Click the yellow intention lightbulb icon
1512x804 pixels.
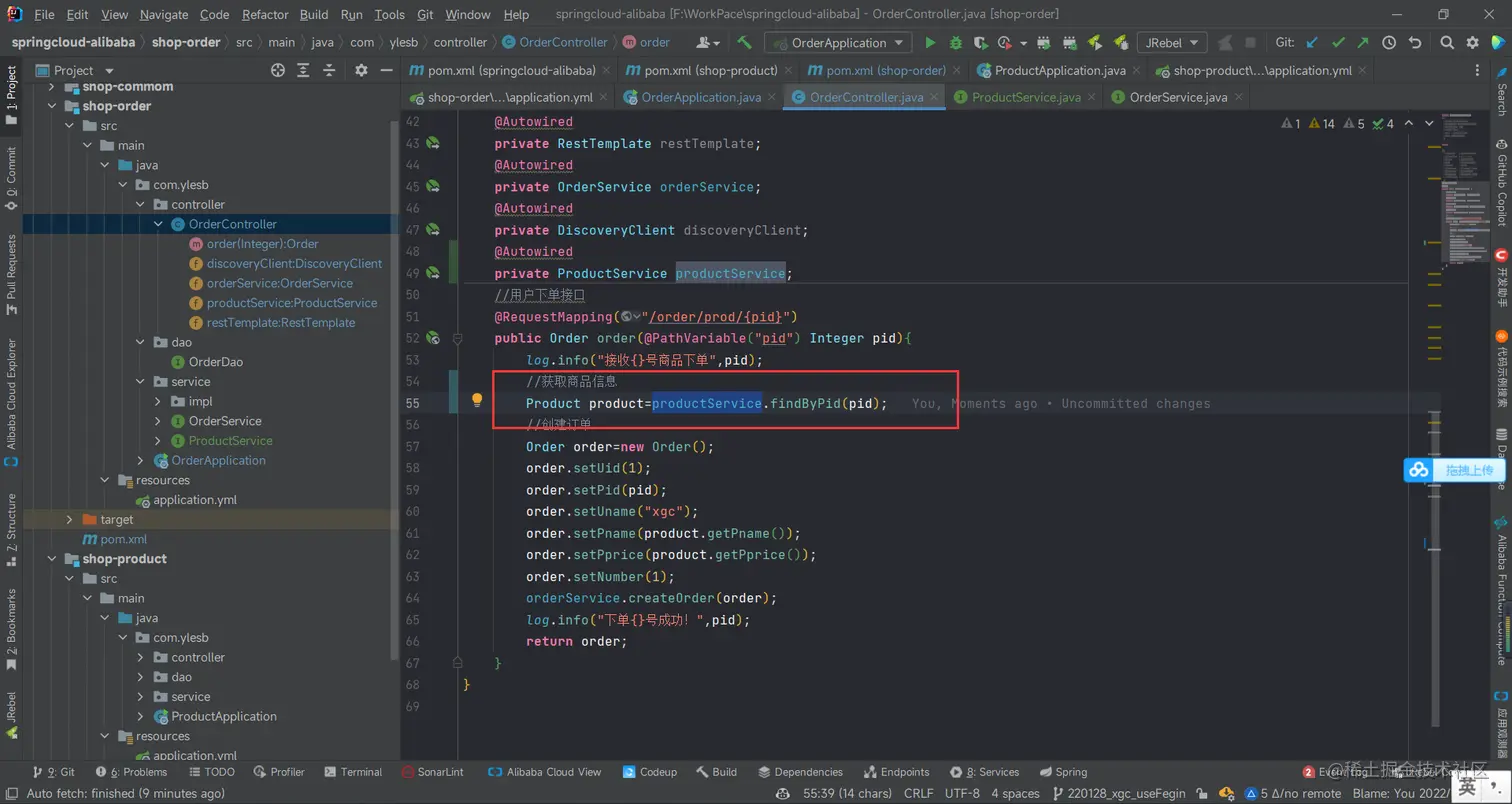477,400
